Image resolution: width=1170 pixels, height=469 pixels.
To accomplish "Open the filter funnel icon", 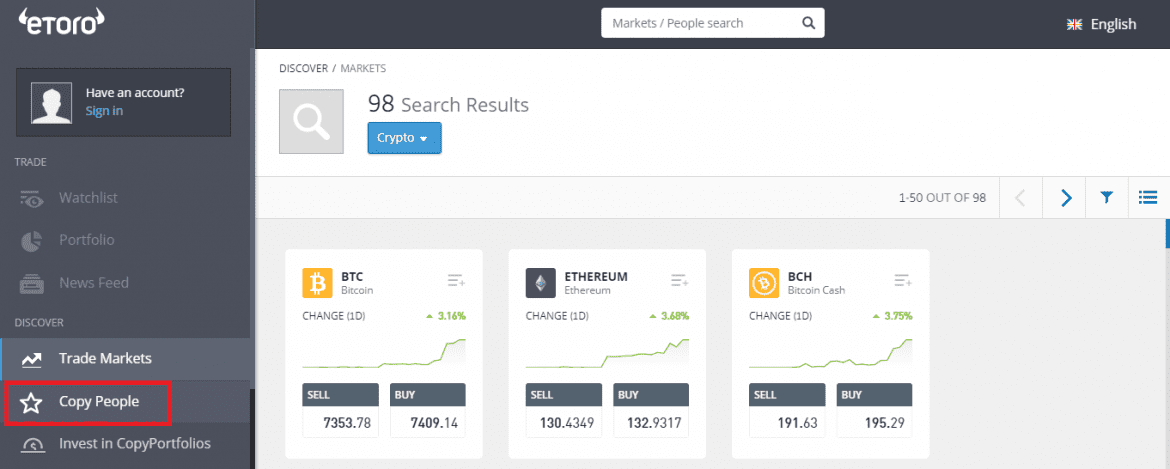I will point(1107,198).
